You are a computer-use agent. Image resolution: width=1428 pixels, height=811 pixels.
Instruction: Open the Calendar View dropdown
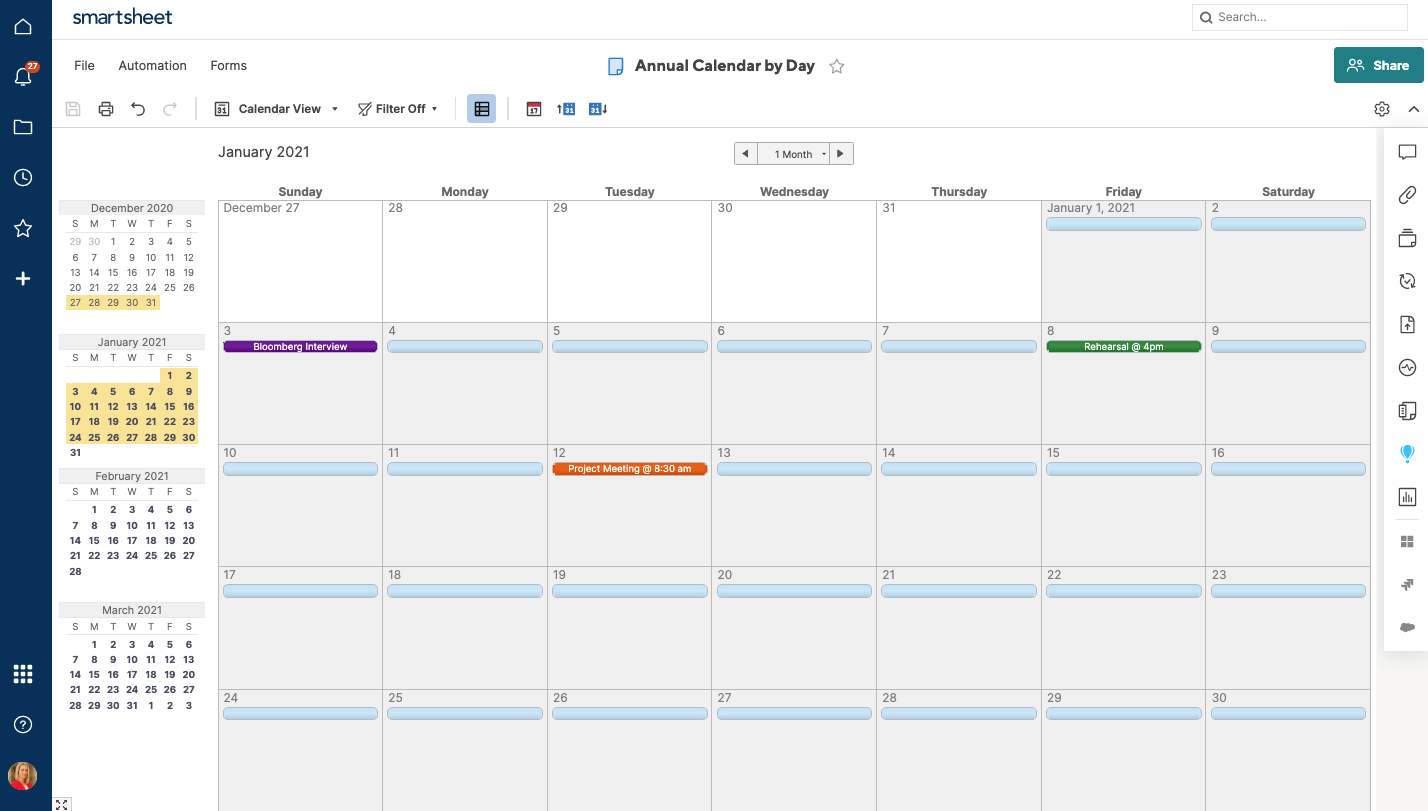coord(277,109)
